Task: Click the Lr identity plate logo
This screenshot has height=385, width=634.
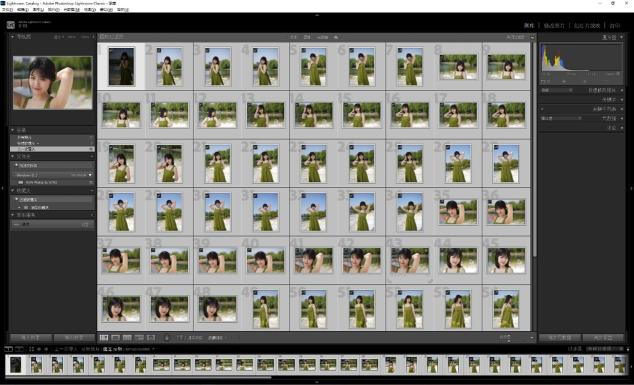Action: (x=11, y=25)
